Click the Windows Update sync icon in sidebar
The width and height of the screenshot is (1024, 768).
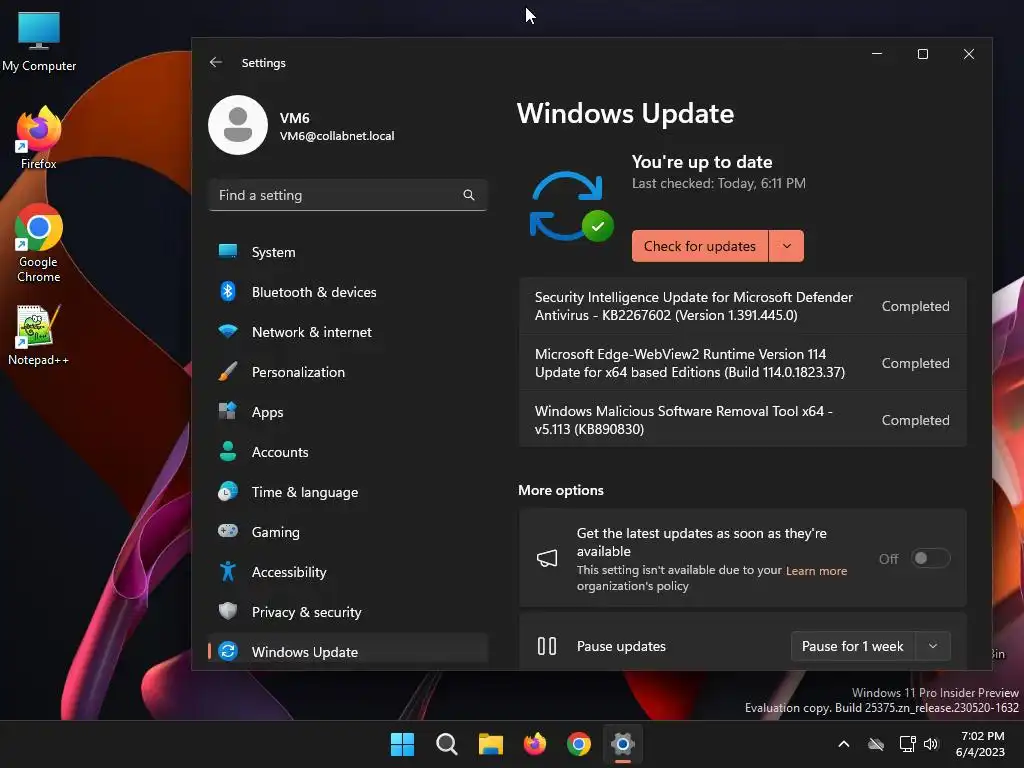coord(228,651)
